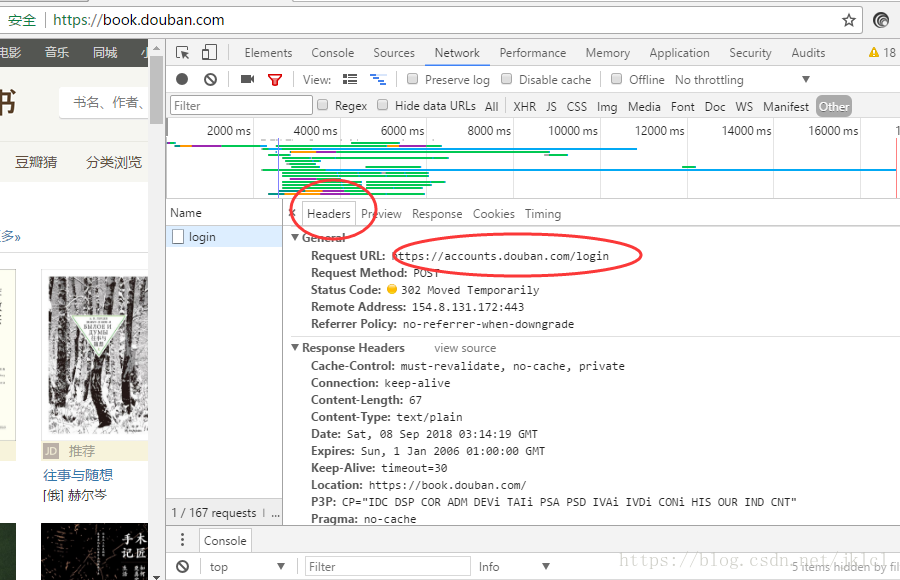Switch to the Timing detail tab
The height and width of the screenshot is (580, 900).
[x=542, y=214]
